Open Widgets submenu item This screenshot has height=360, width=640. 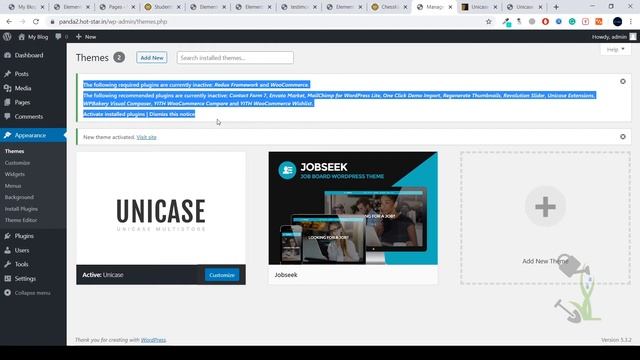(15, 174)
